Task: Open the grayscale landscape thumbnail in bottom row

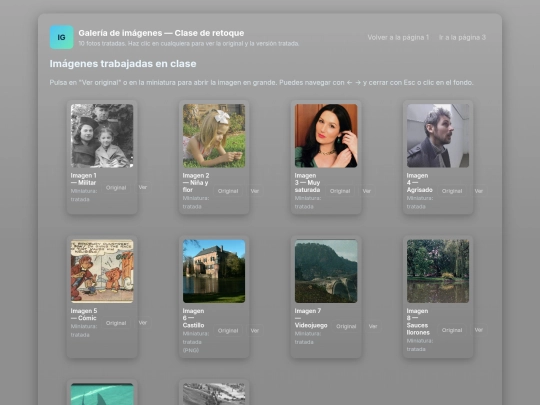Action: pos(214,394)
